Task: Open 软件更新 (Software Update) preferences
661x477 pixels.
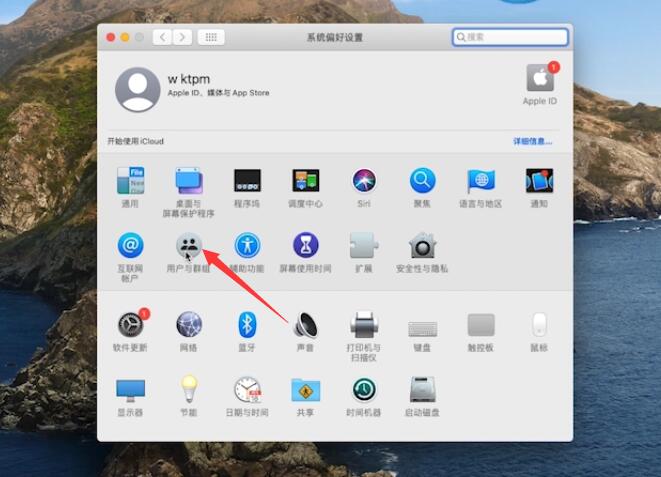Action: (131, 324)
